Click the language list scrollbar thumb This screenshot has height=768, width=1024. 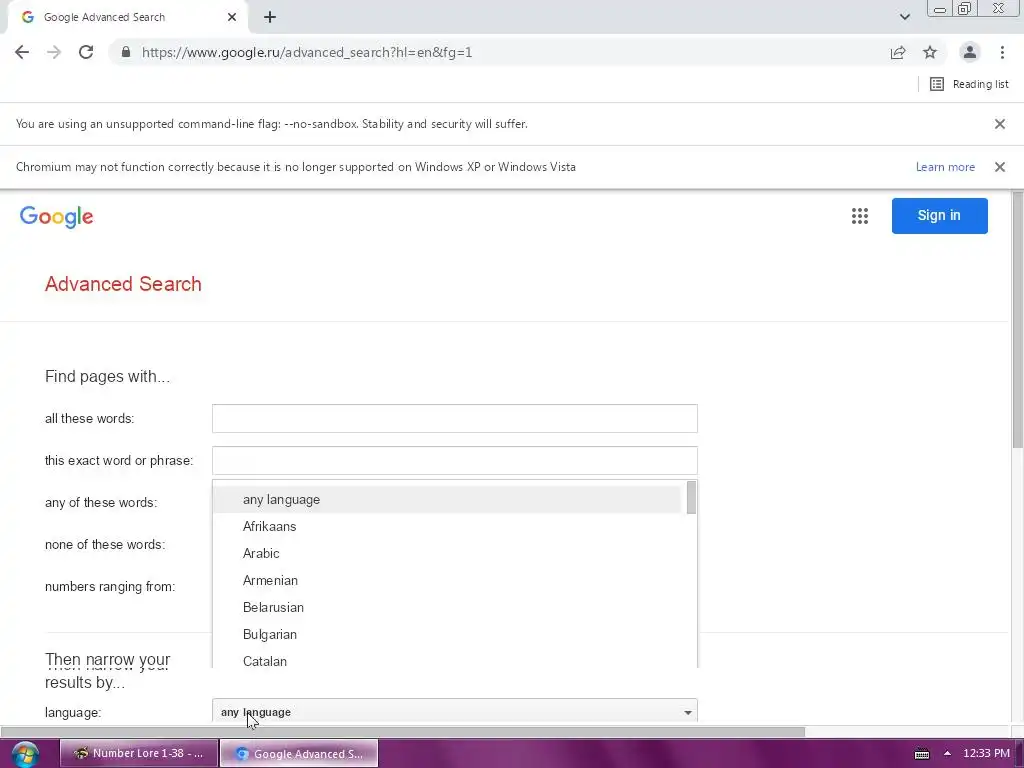(x=691, y=498)
